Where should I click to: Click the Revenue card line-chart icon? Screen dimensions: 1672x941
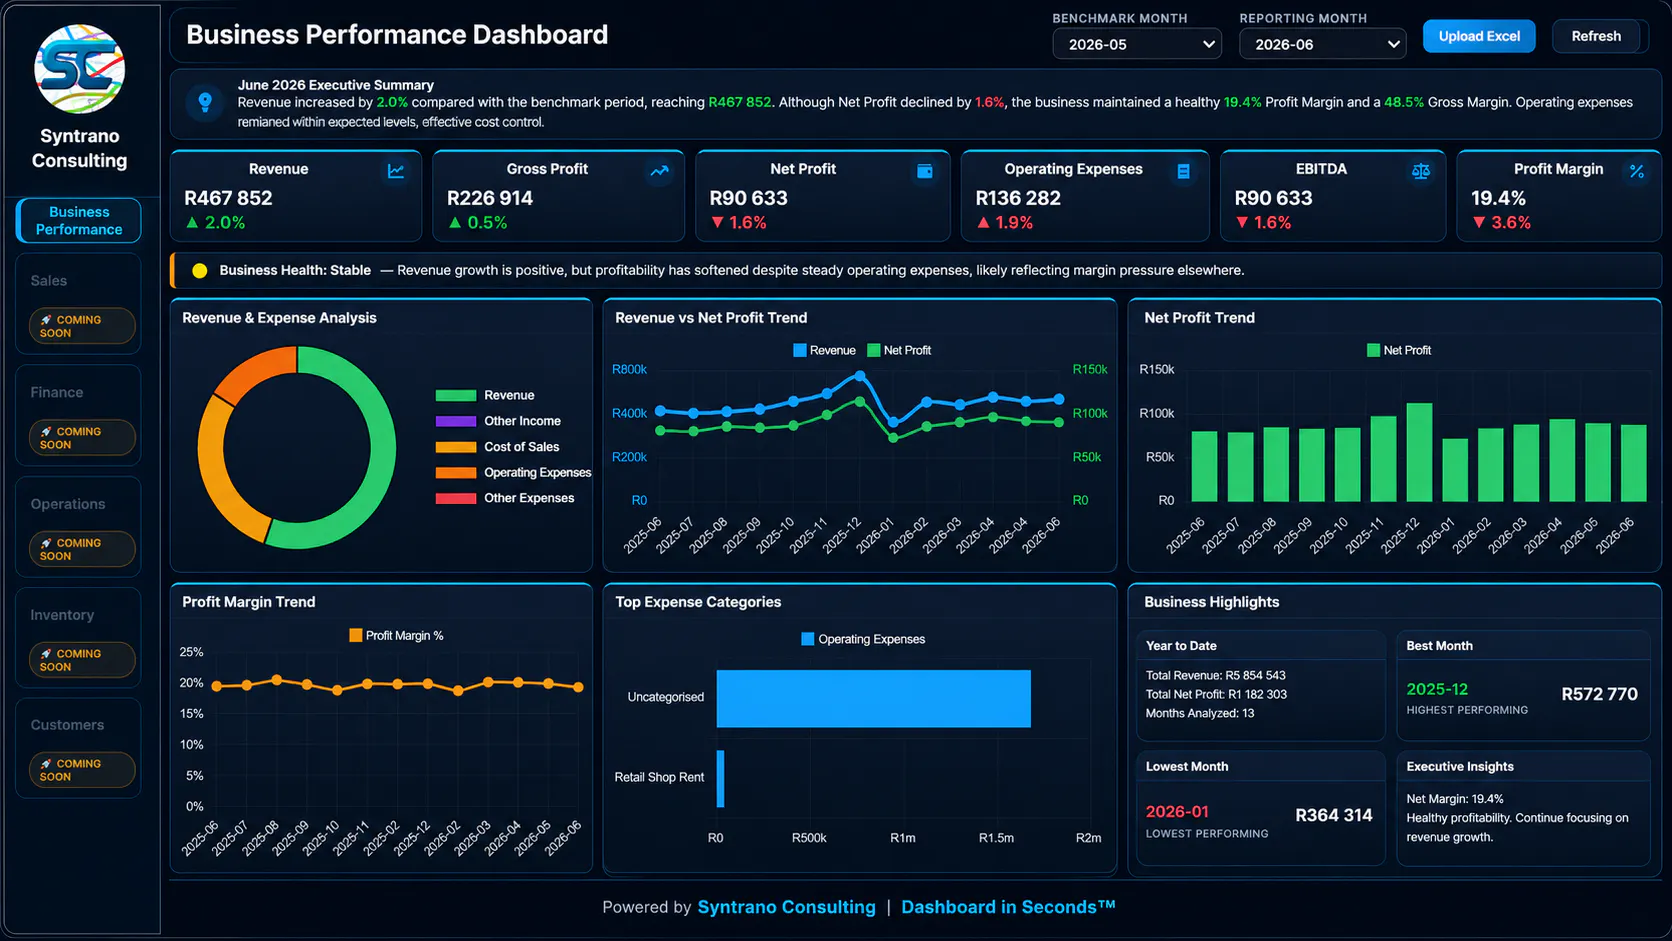(396, 171)
